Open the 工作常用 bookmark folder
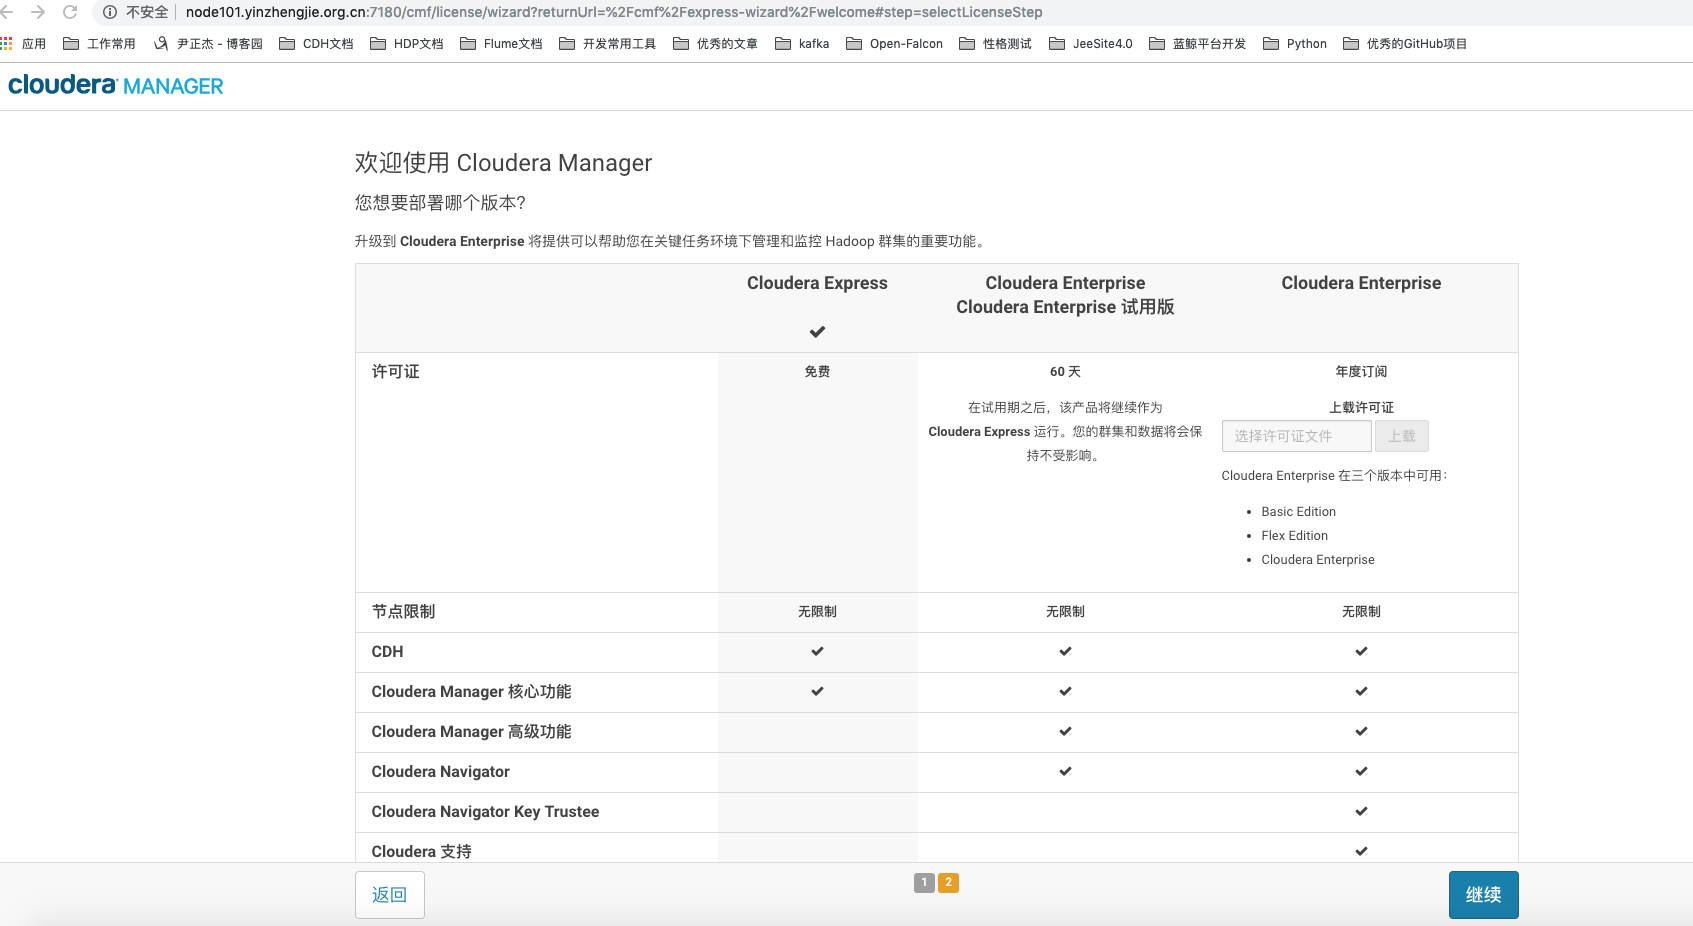 pyautogui.click(x=99, y=44)
